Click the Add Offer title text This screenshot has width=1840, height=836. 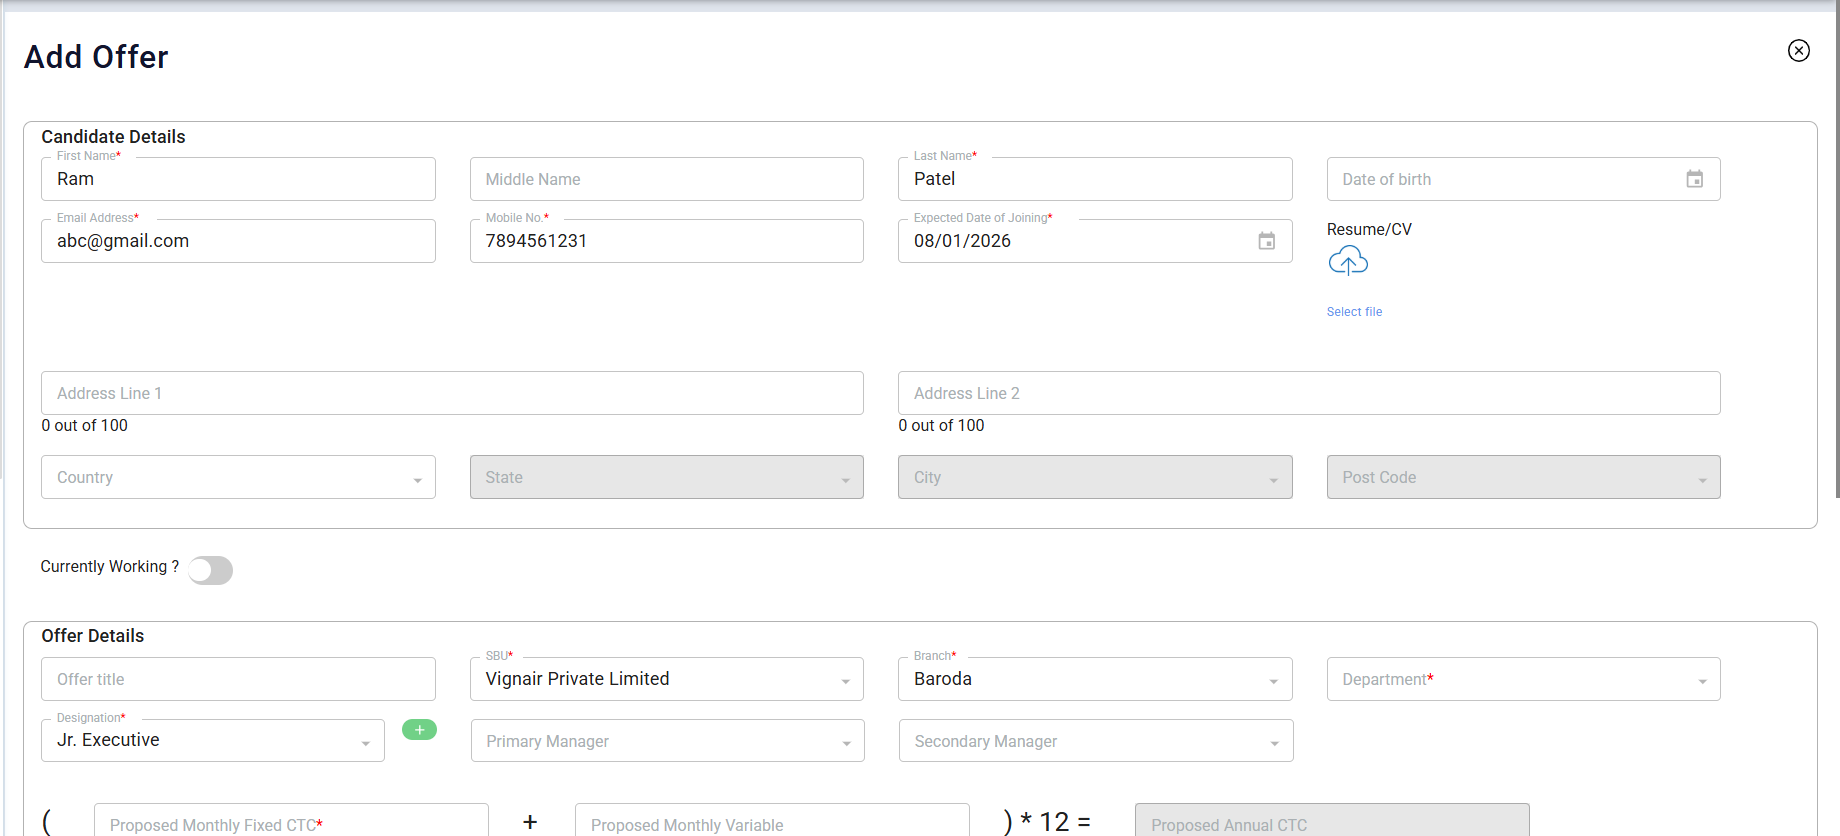[x=96, y=57]
